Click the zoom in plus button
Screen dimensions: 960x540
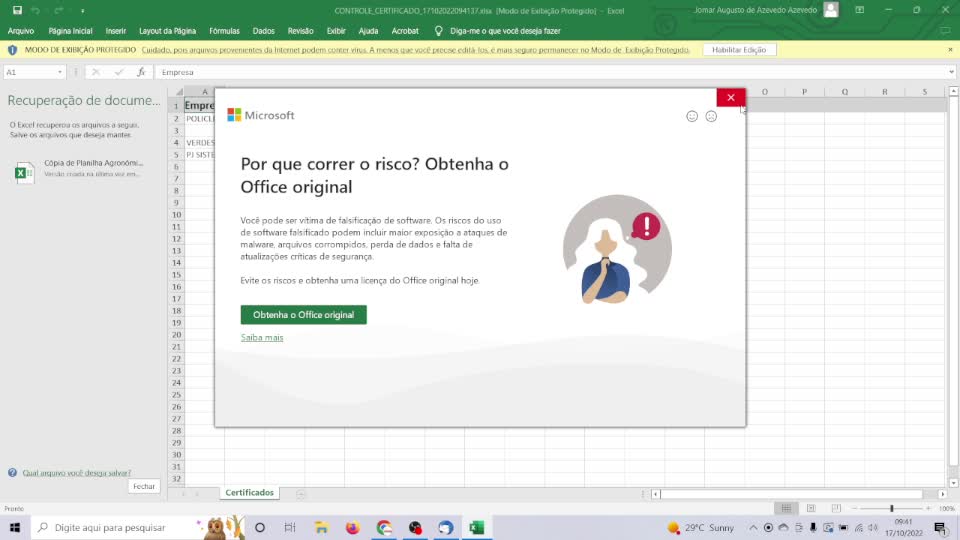(x=928, y=508)
